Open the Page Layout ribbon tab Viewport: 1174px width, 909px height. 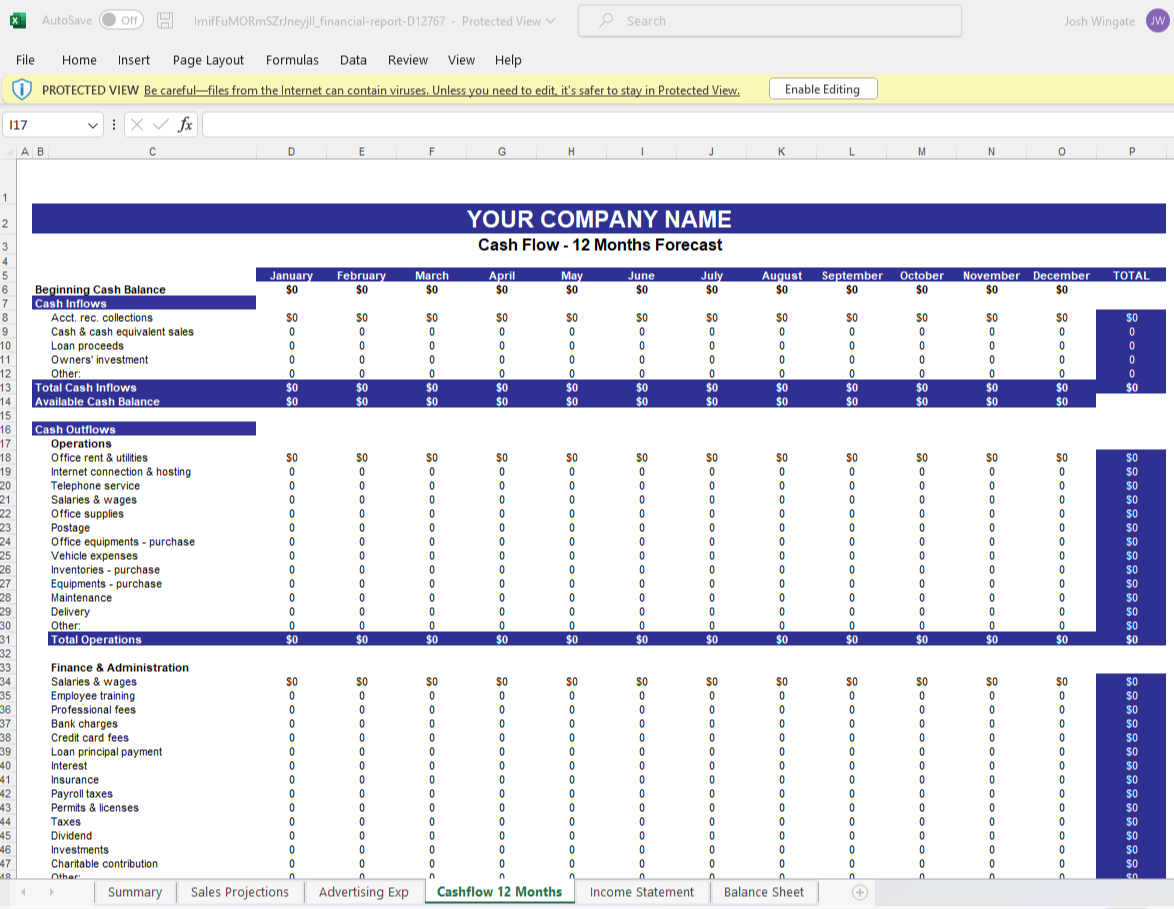click(208, 60)
